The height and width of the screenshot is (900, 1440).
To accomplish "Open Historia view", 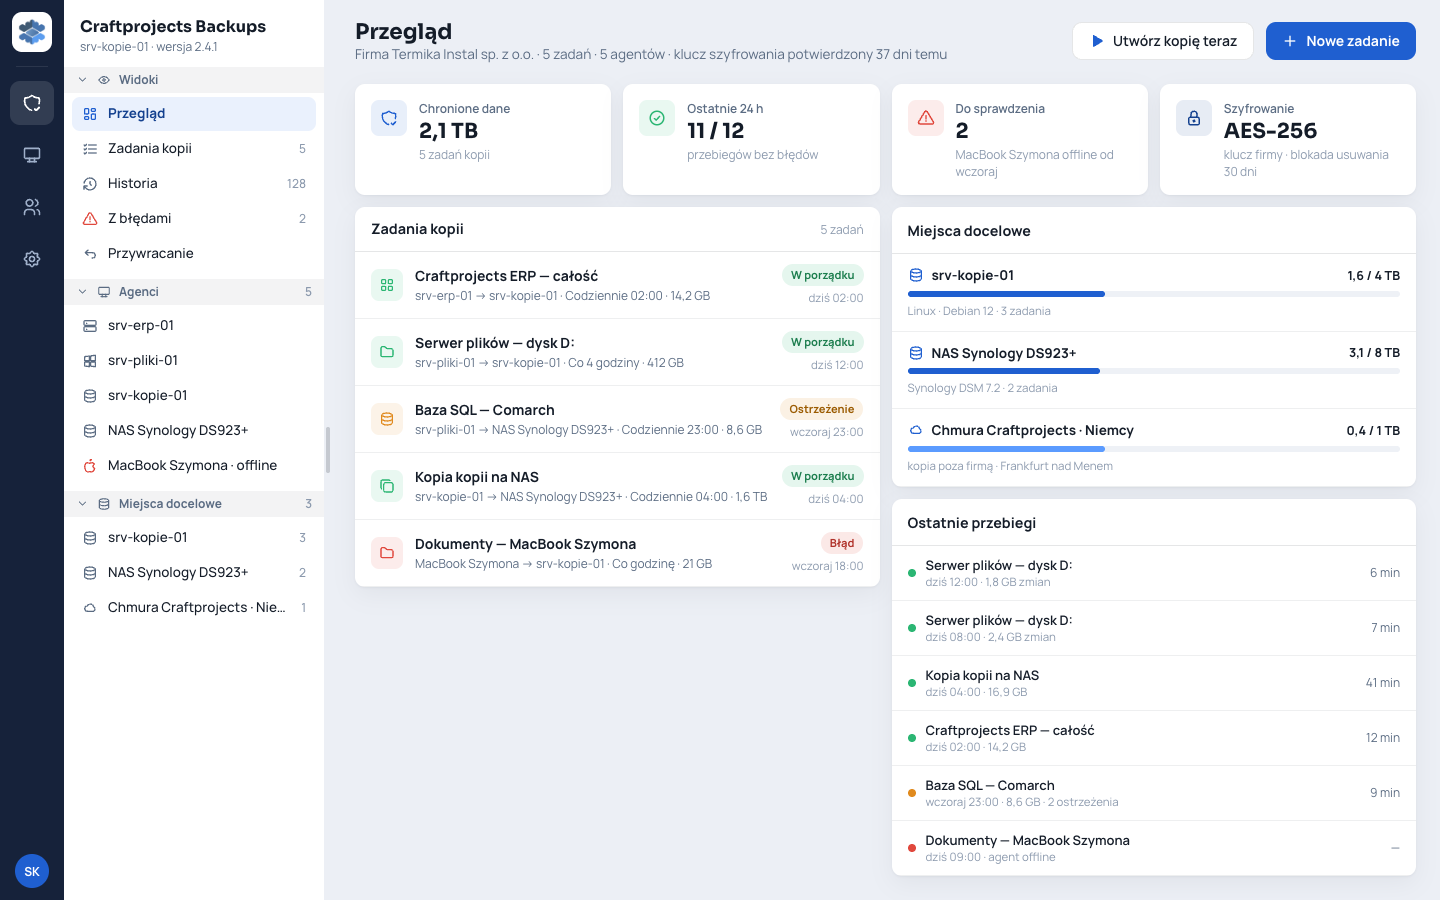I will [x=194, y=184].
